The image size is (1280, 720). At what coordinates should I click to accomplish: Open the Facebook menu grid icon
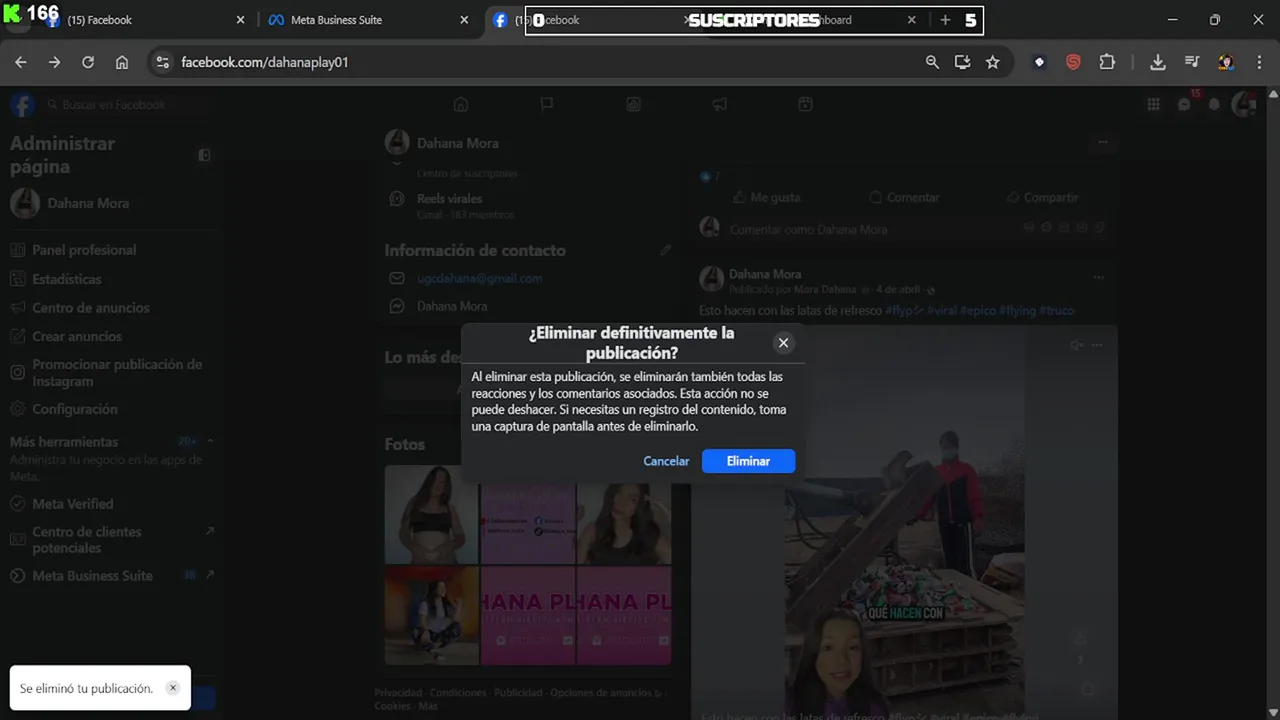click(1154, 104)
